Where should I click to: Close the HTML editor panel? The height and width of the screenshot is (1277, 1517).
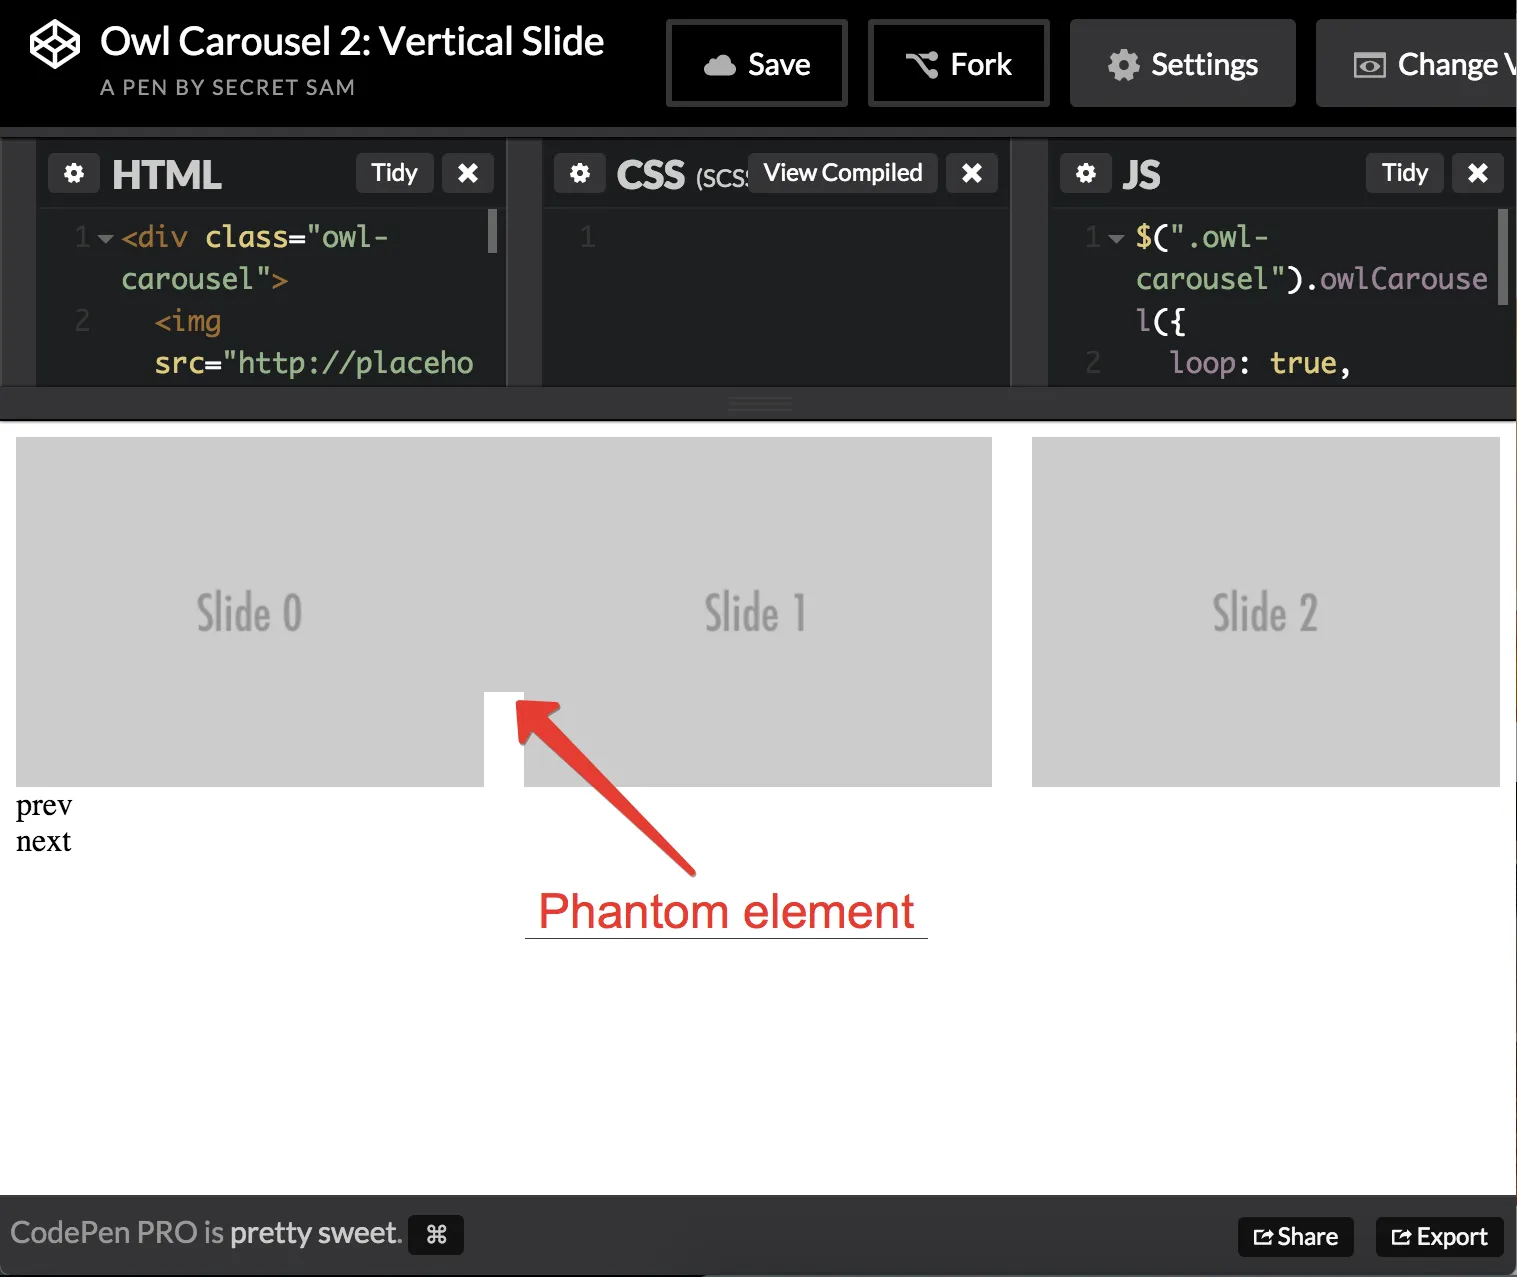coord(467,173)
